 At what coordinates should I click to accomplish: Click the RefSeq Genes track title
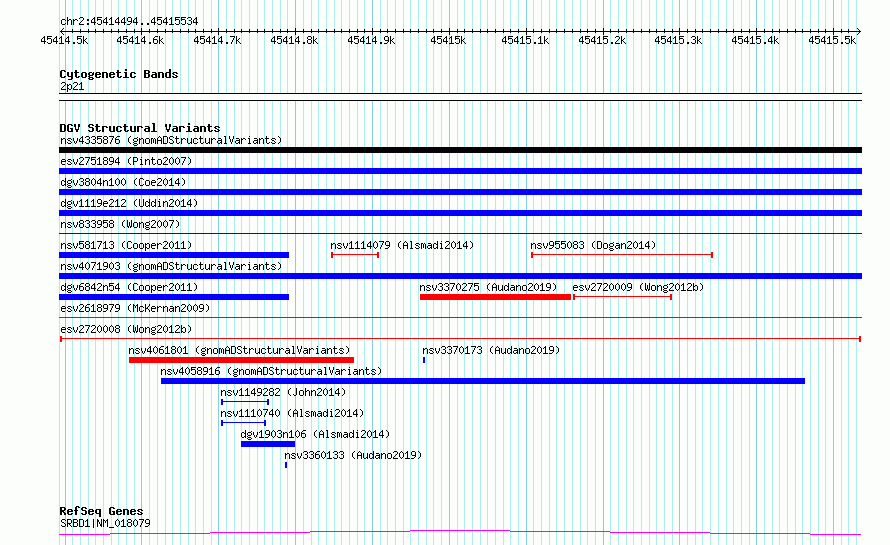tap(101, 511)
